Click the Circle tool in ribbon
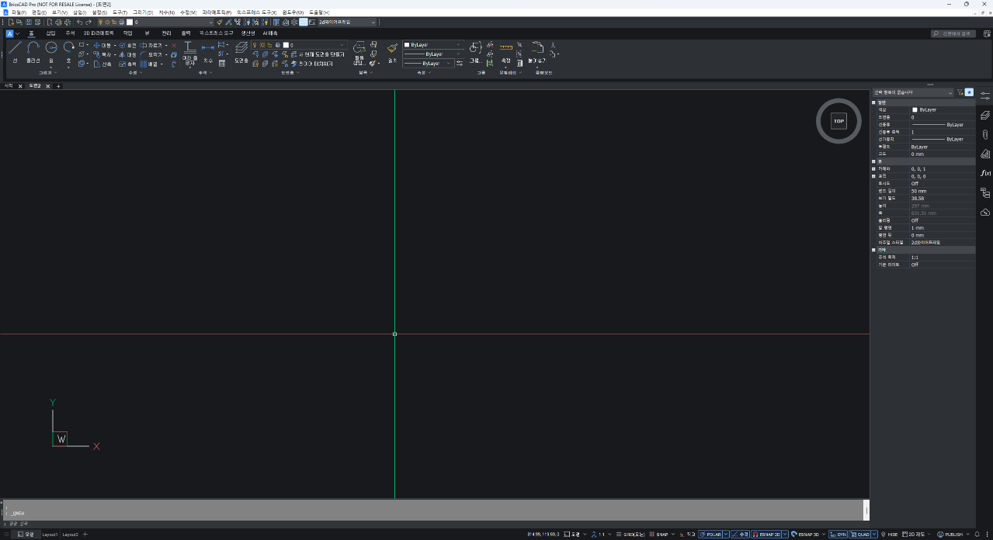Viewport: 993px width, 540px height. pos(51,50)
